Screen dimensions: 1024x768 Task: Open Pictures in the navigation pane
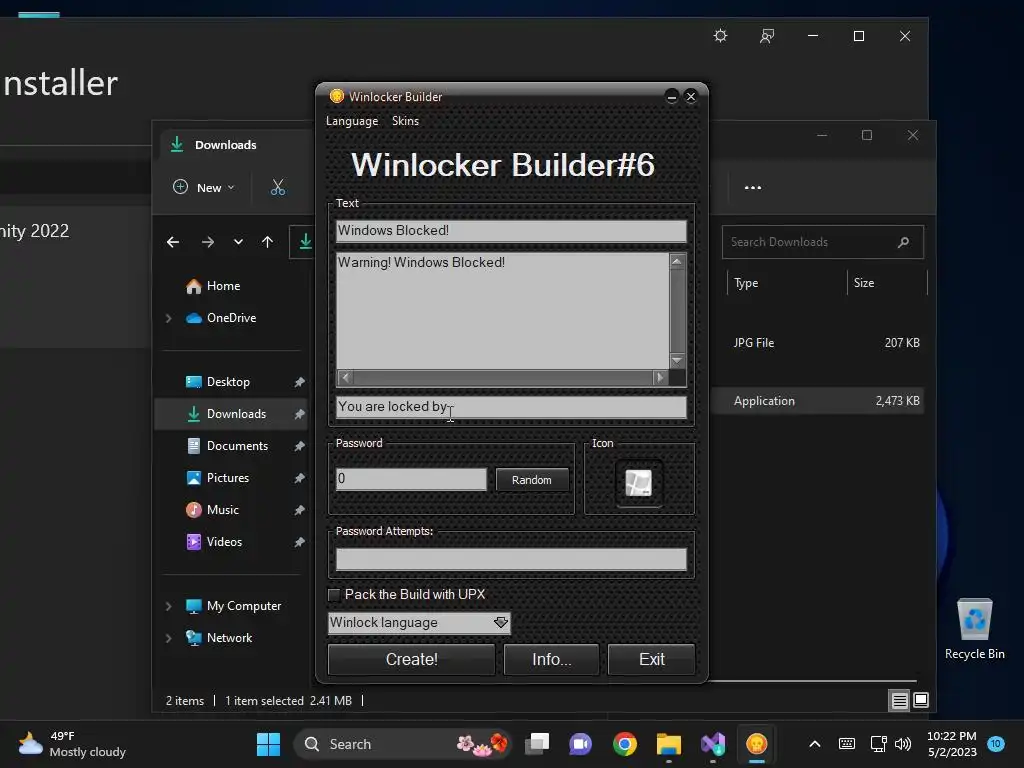coord(227,478)
